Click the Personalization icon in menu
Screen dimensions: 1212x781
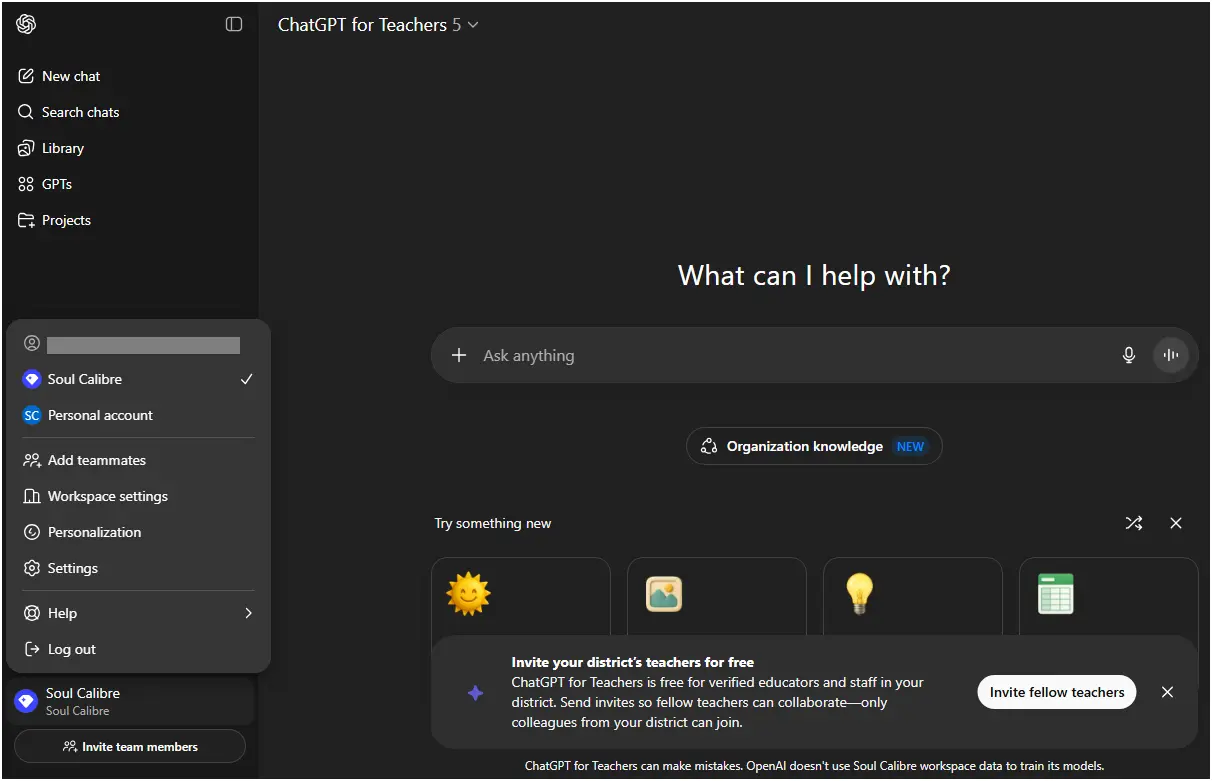(x=32, y=532)
